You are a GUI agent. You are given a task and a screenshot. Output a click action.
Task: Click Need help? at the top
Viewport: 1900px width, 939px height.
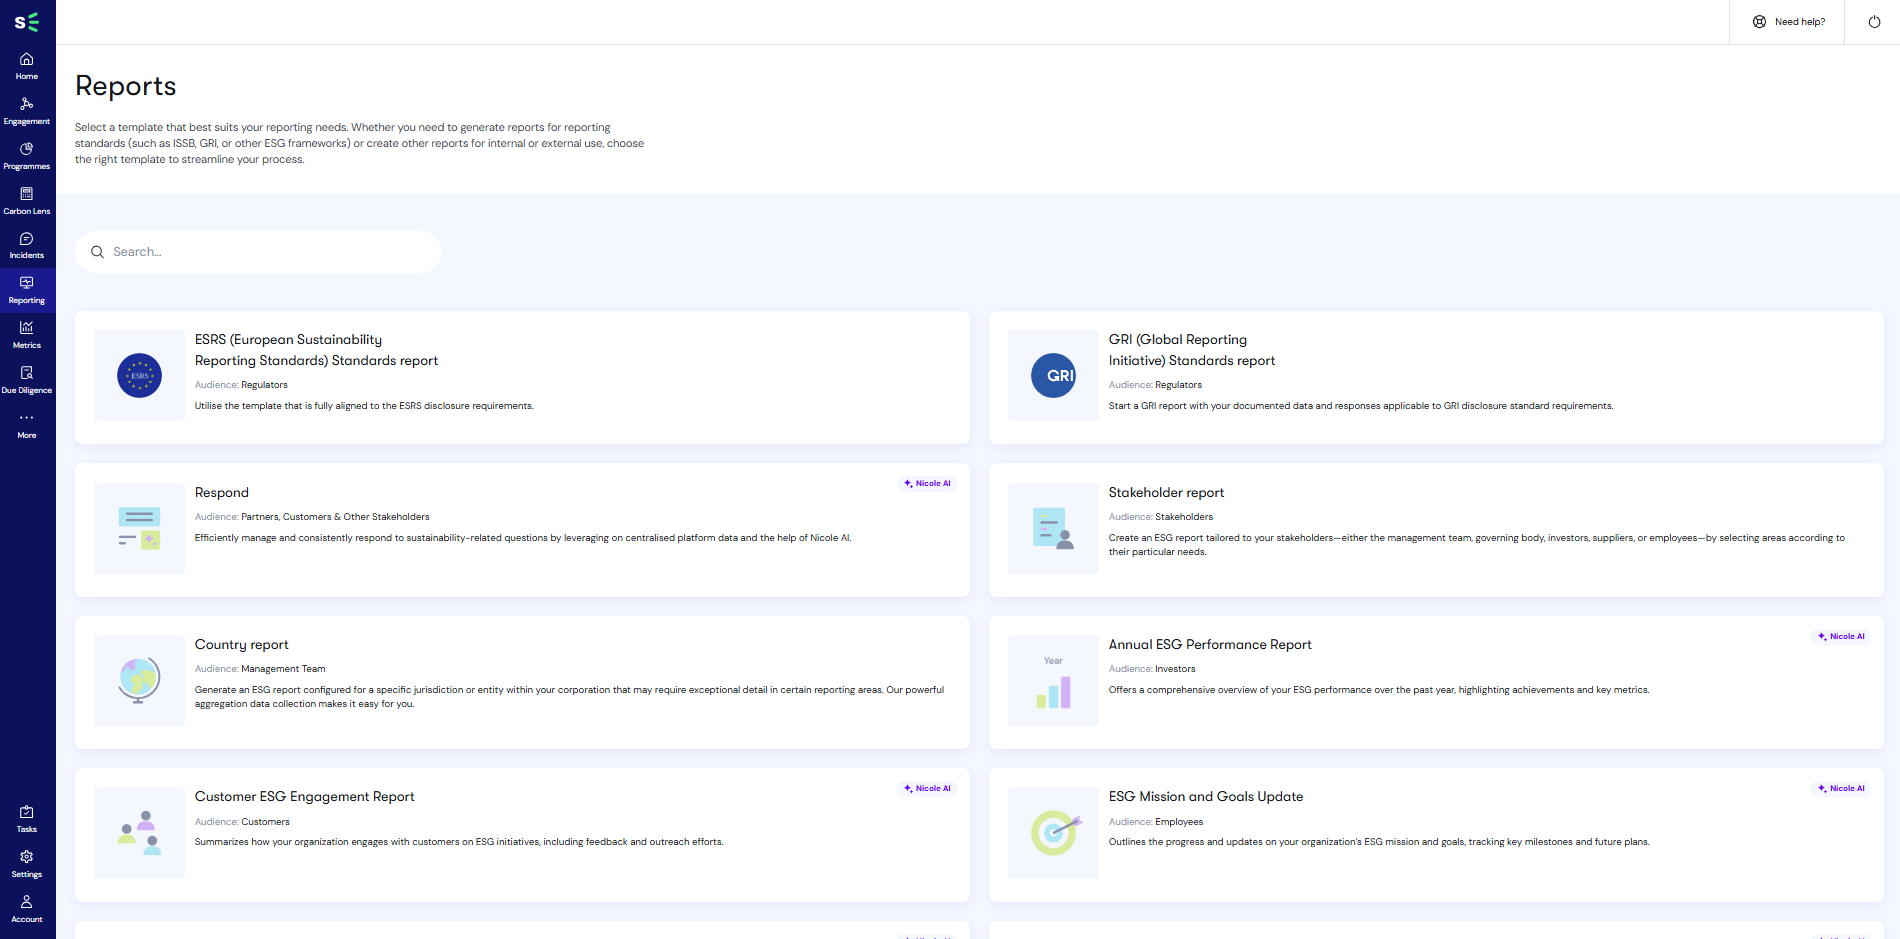click(1787, 21)
